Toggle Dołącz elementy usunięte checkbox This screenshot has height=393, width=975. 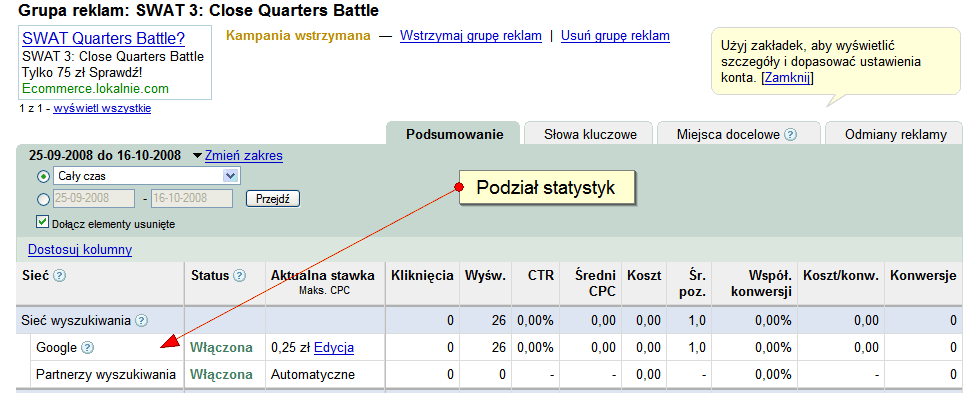tap(42, 222)
